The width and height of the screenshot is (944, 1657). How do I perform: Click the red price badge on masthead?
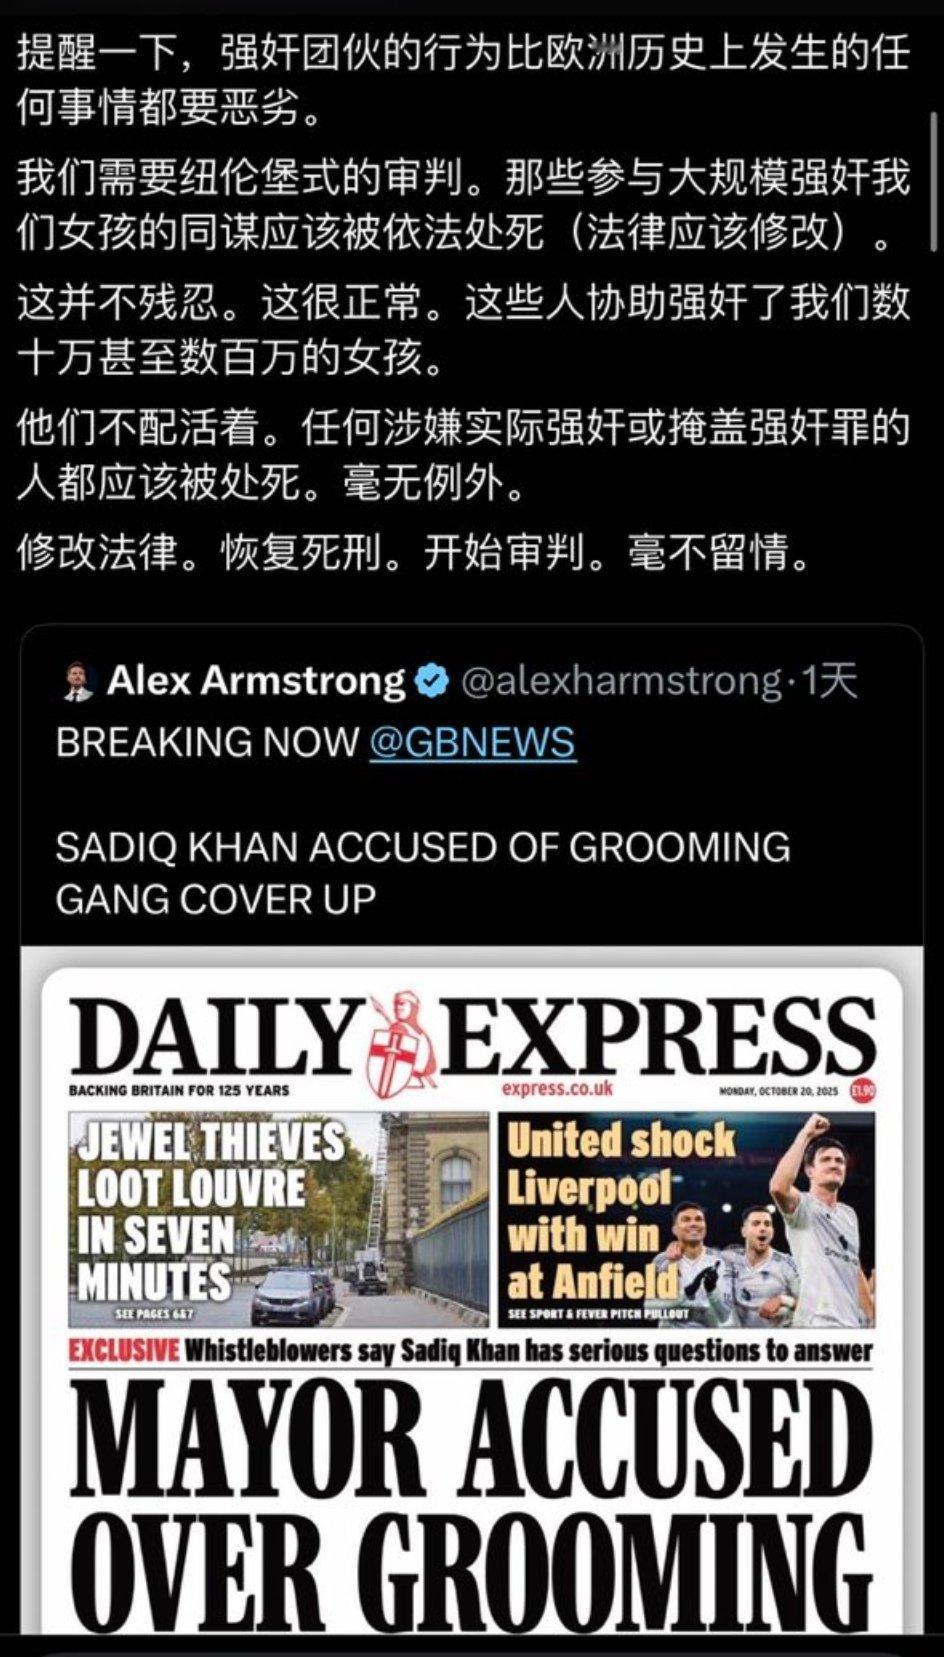[x=862, y=1091]
